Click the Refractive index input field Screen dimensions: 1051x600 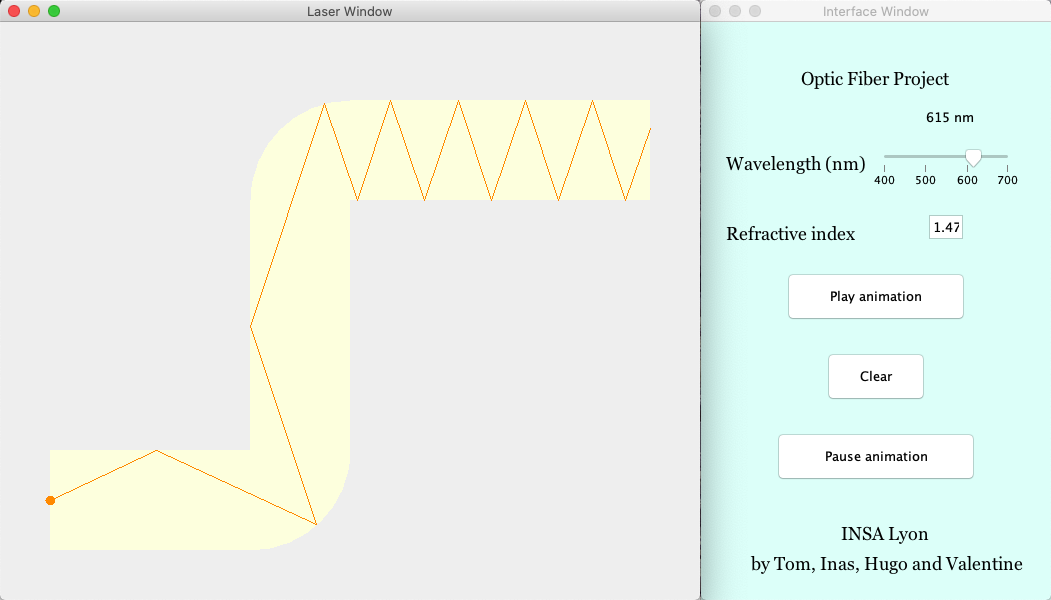point(946,227)
